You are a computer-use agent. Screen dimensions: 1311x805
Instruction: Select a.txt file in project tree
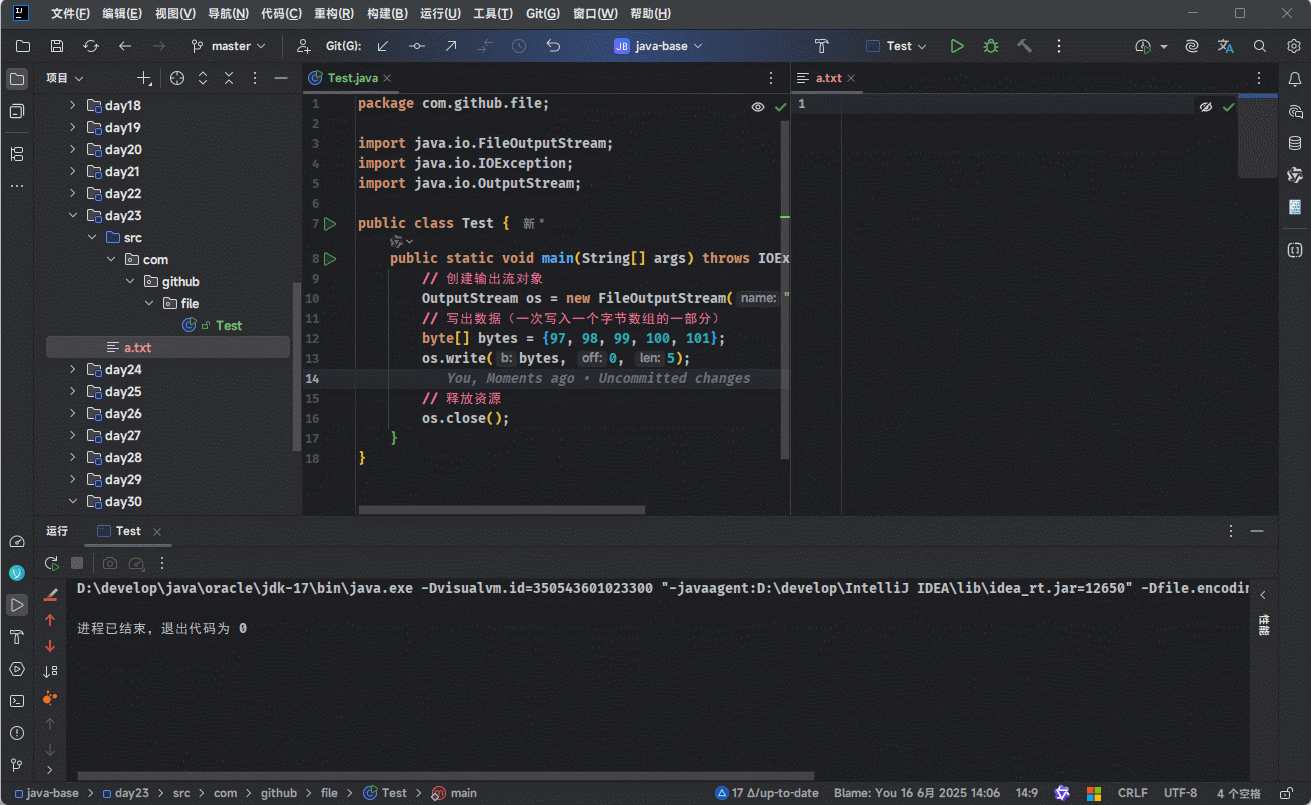point(137,348)
